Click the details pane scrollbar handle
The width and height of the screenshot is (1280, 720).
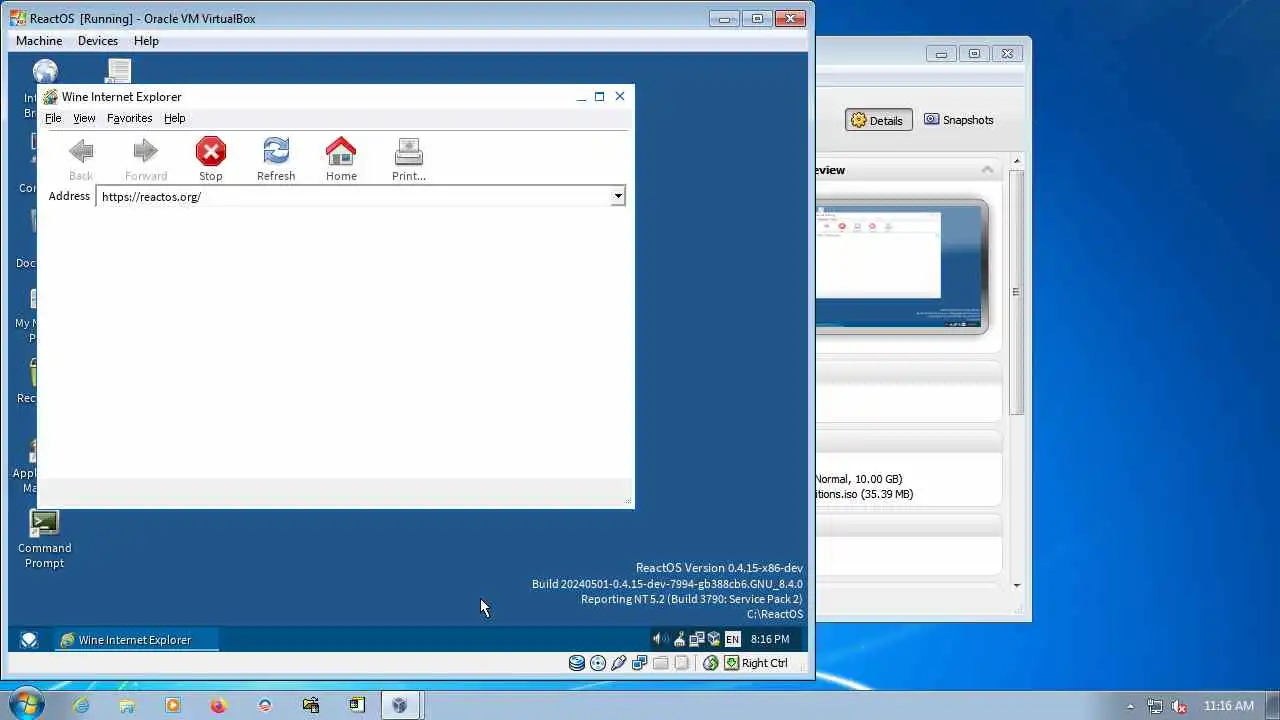[1017, 292]
